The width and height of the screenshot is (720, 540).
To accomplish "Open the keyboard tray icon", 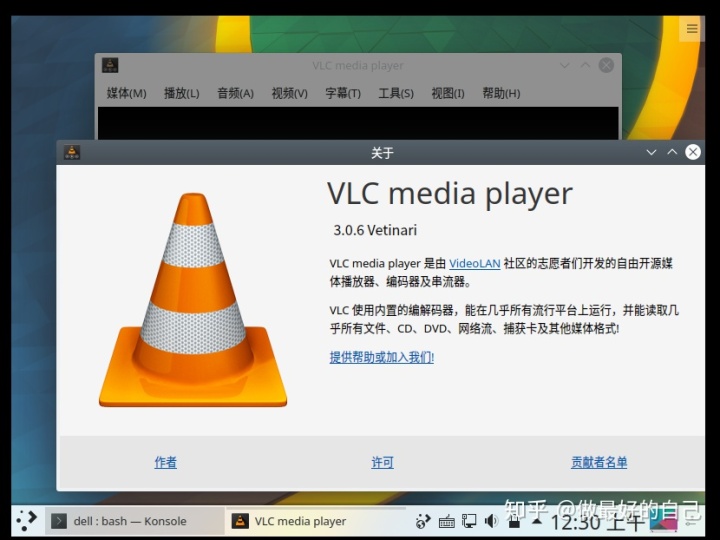I will (x=446, y=522).
